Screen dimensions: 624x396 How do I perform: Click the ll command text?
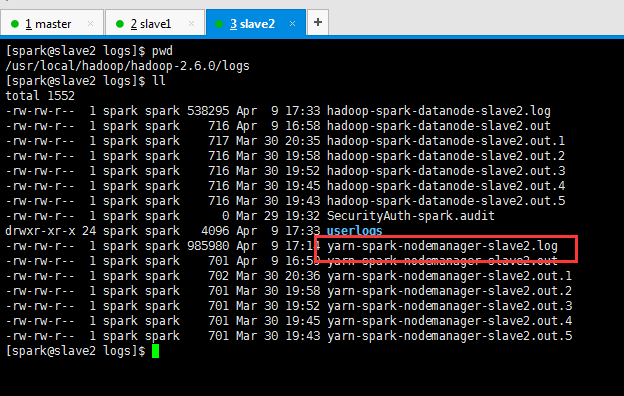pos(159,81)
